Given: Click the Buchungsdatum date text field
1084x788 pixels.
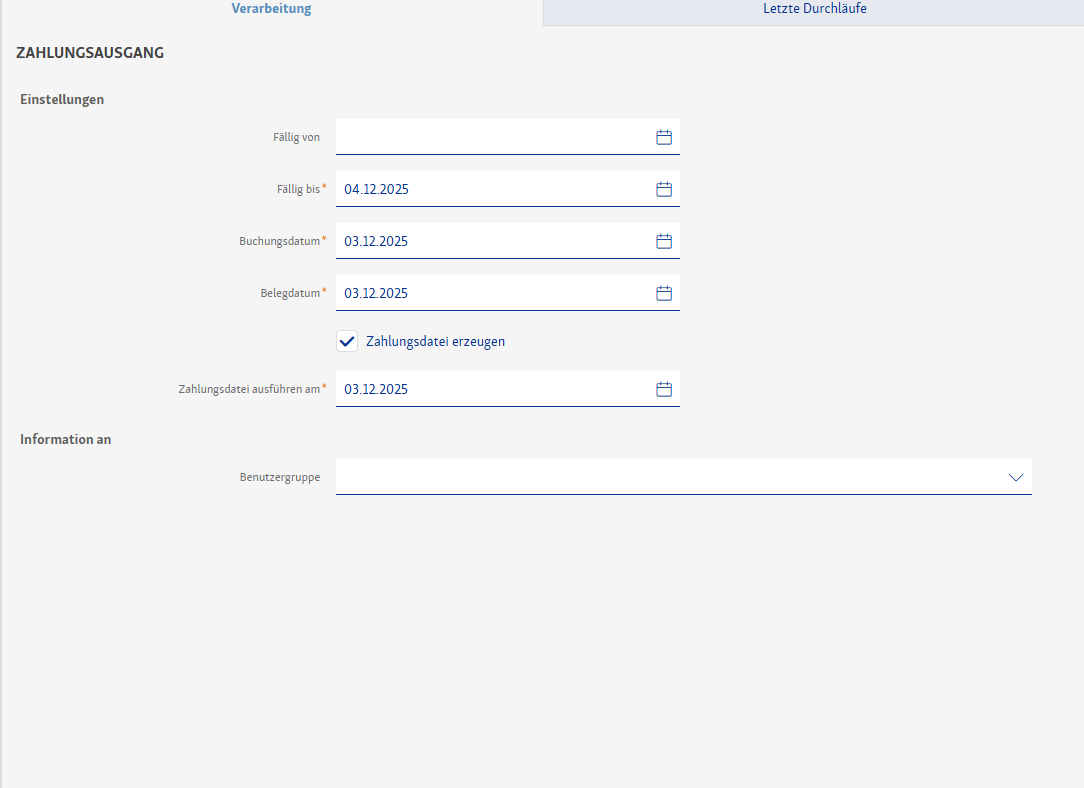Looking at the screenshot, I should [x=490, y=241].
